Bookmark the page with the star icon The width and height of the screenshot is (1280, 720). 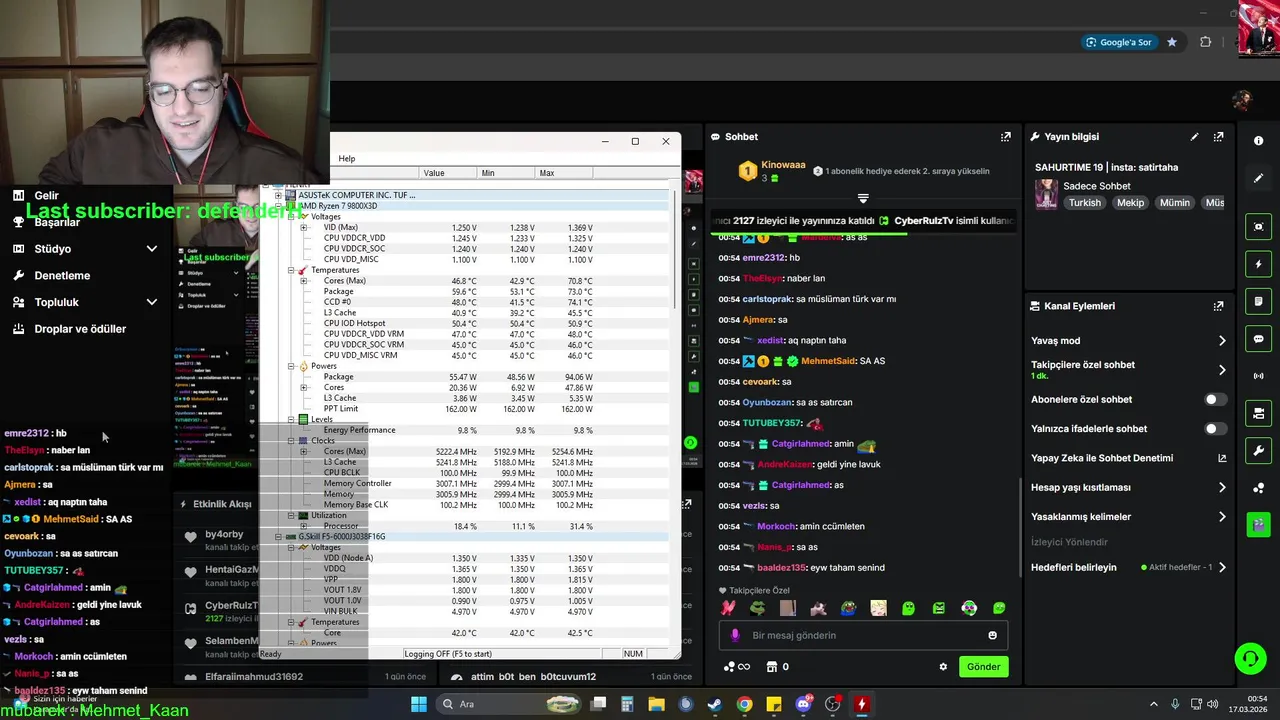(1171, 42)
